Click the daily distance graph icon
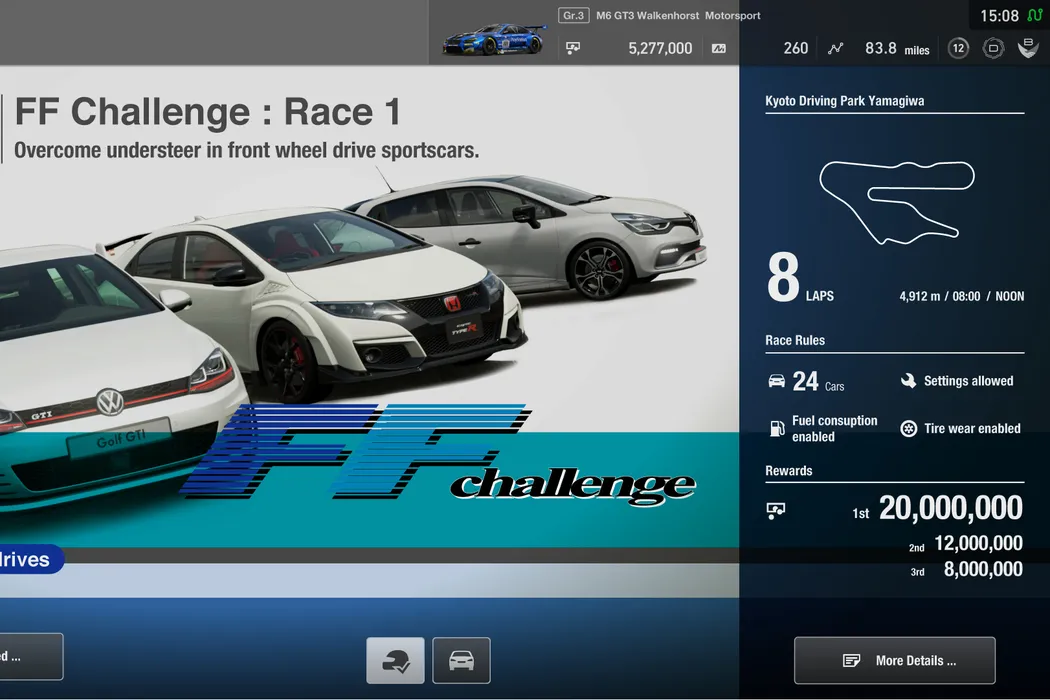Image resolution: width=1050 pixels, height=700 pixels. [x=836, y=48]
